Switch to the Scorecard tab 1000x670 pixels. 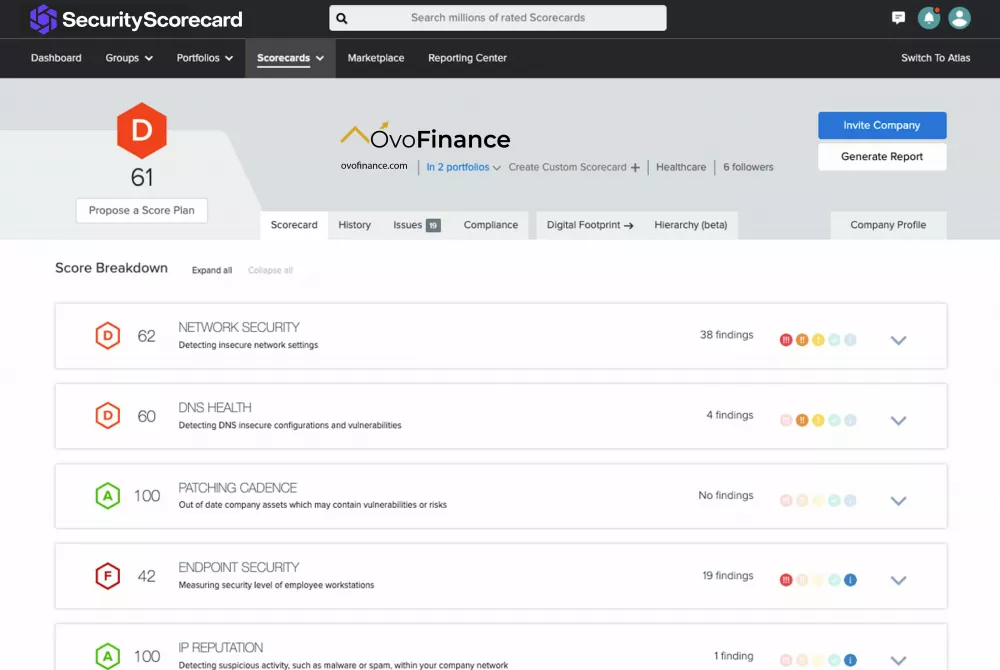tap(294, 225)
